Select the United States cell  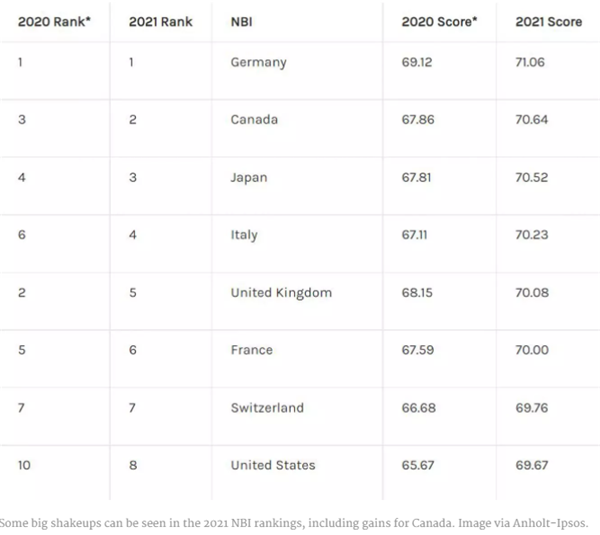coord(273,465)
